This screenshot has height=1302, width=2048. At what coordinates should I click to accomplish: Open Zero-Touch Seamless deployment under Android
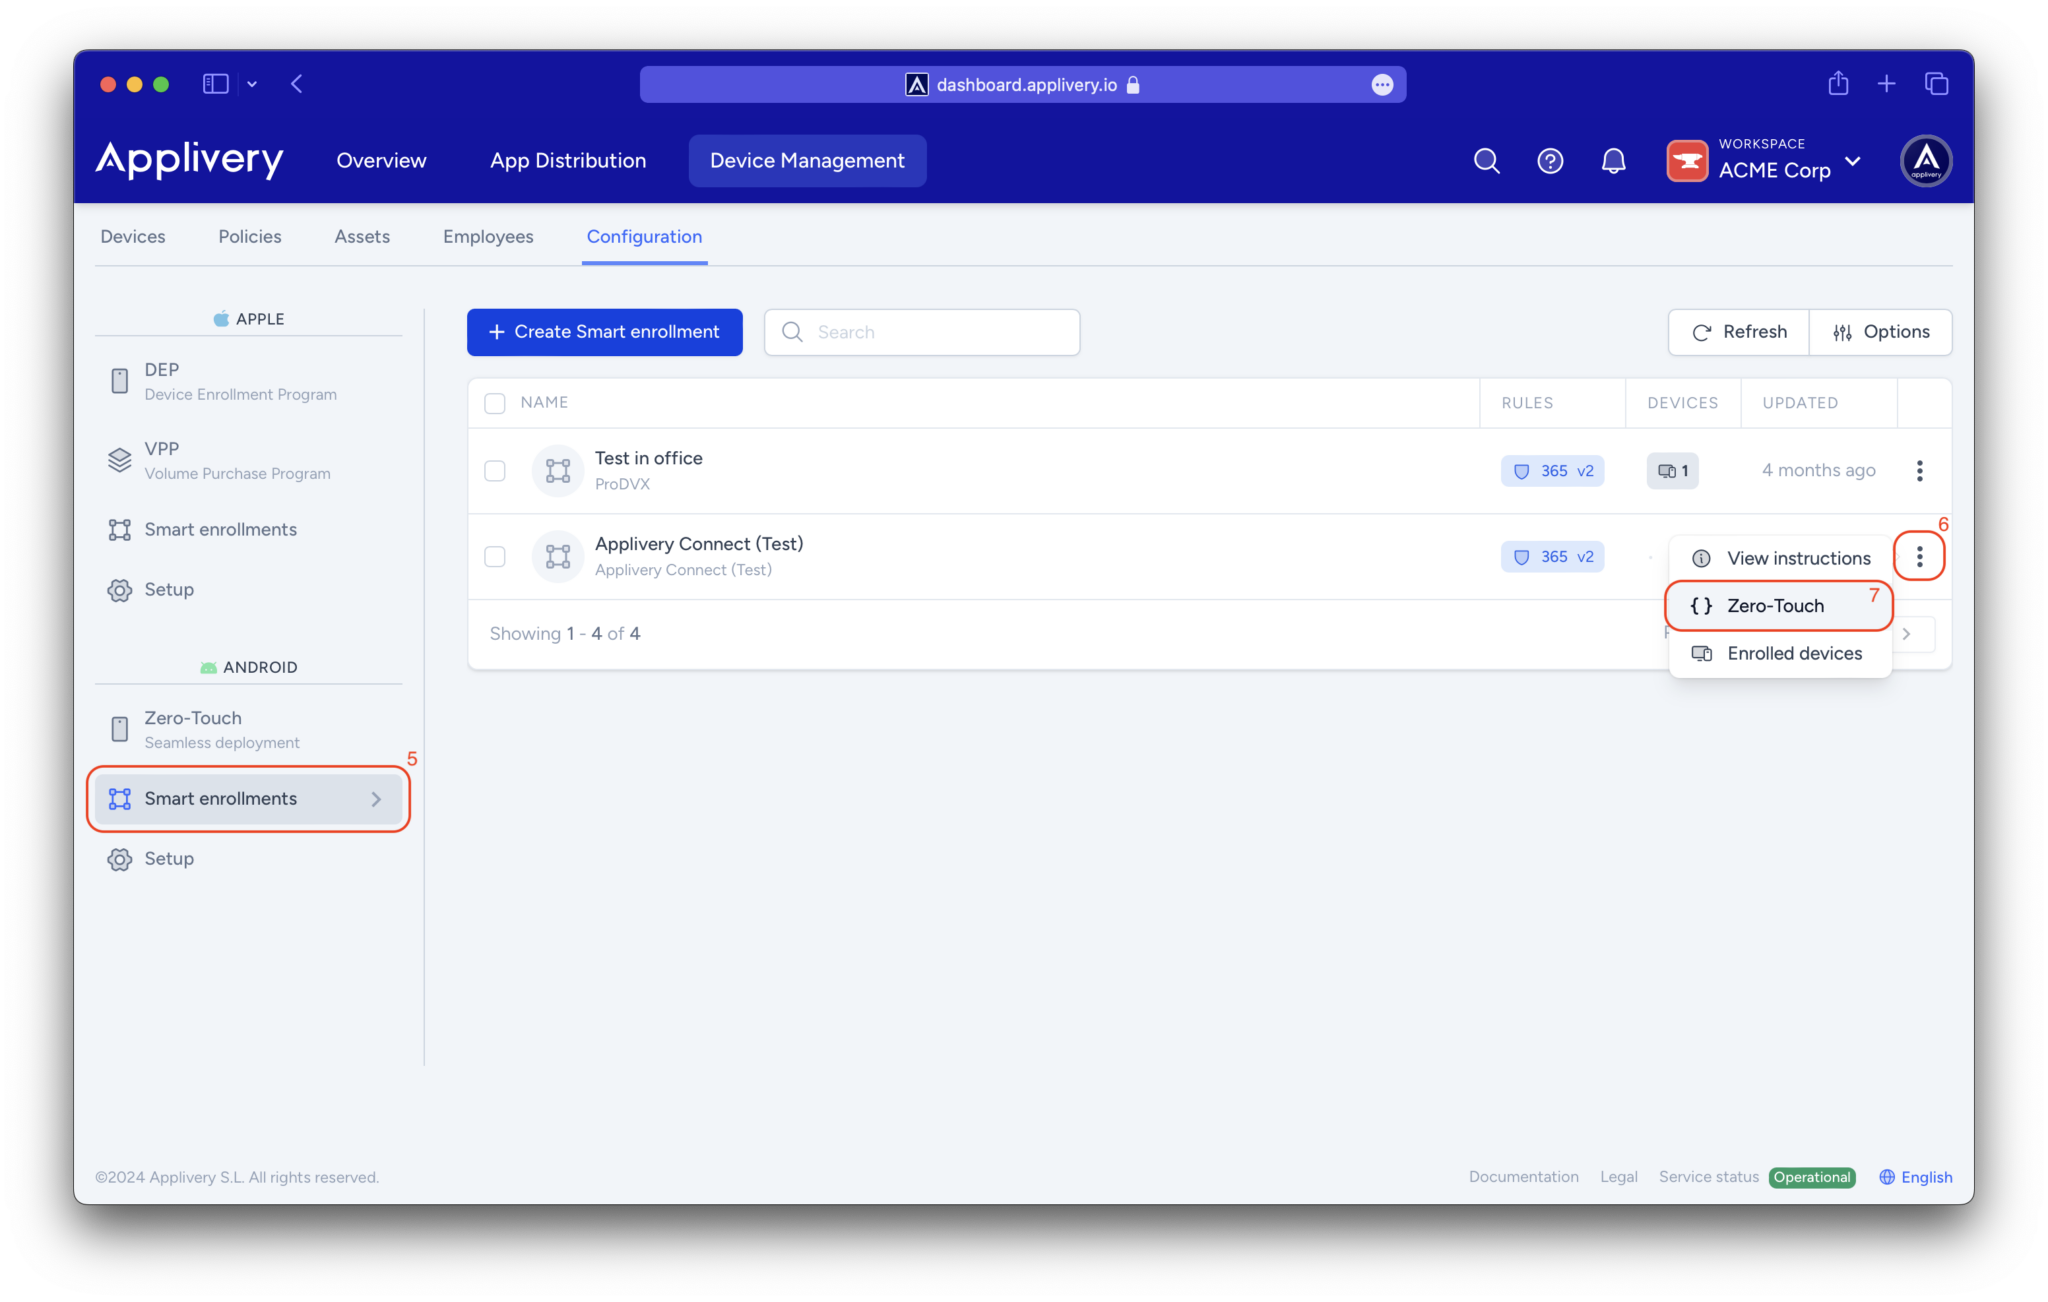point(222,728)
